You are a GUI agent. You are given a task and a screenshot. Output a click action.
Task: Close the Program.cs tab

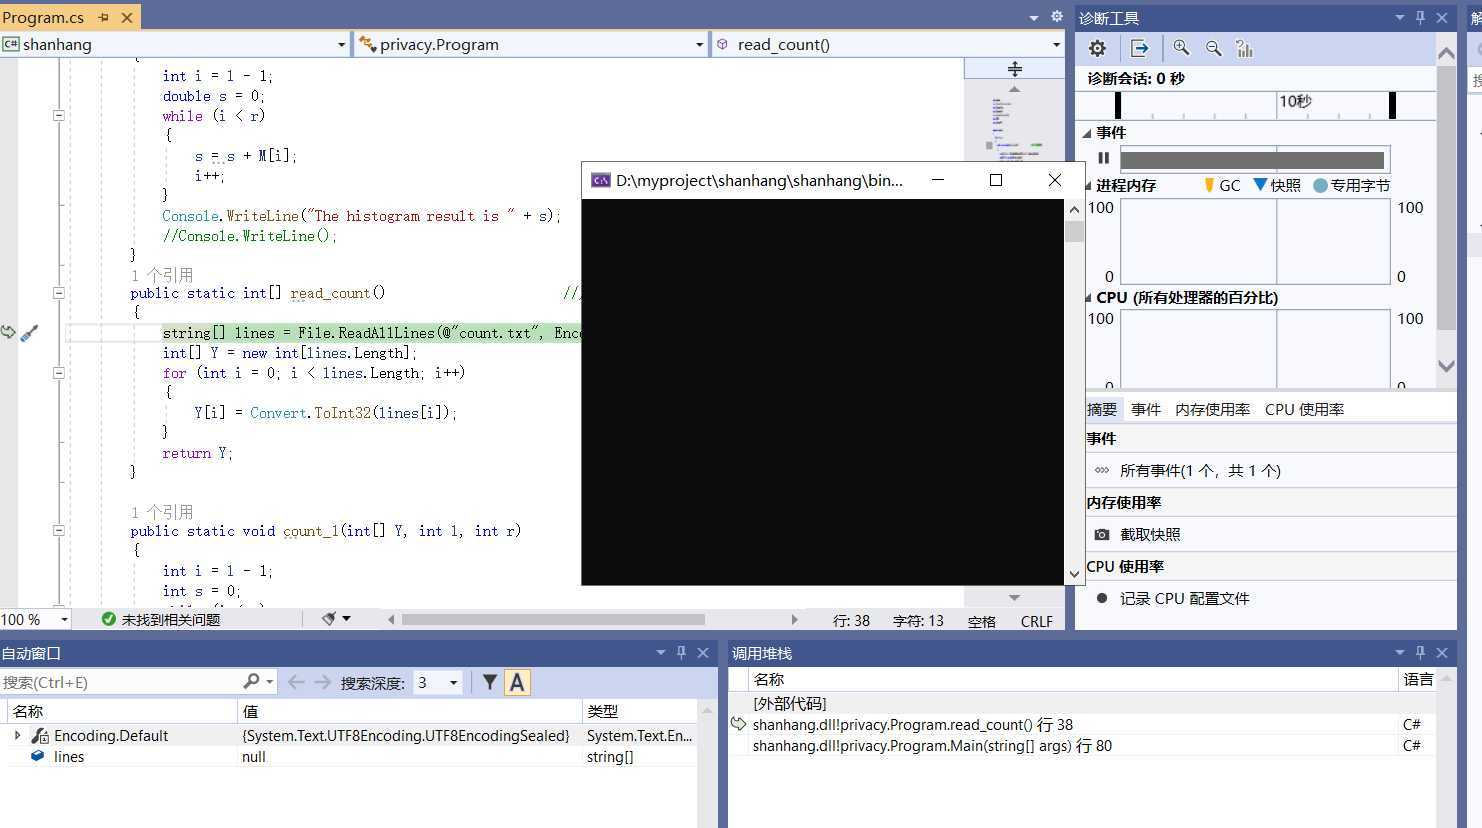tap(127, 17)
